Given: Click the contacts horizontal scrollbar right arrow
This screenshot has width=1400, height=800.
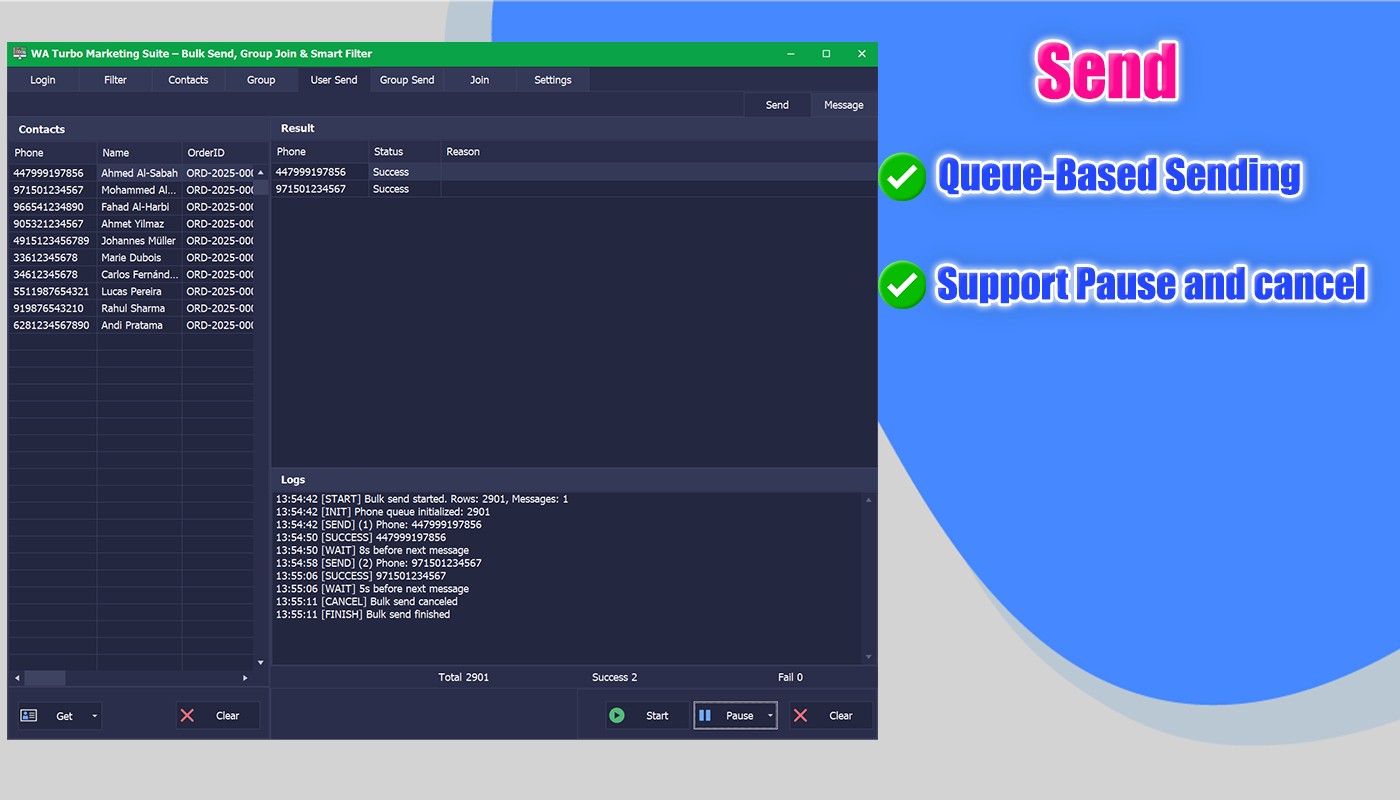Looking at the screenshot, I should click(245, 678).
